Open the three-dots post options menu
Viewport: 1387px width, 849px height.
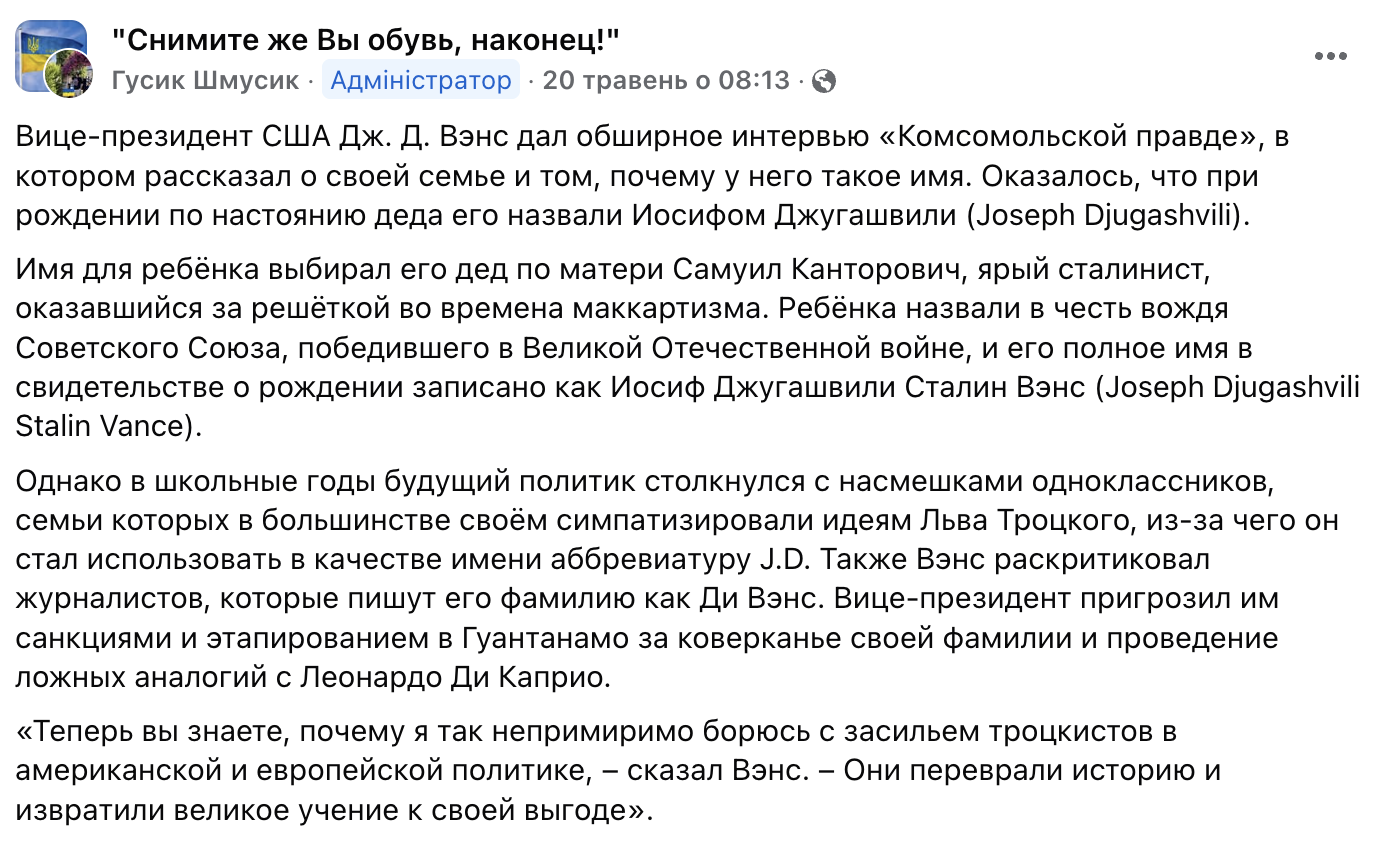pos(1331,57)
